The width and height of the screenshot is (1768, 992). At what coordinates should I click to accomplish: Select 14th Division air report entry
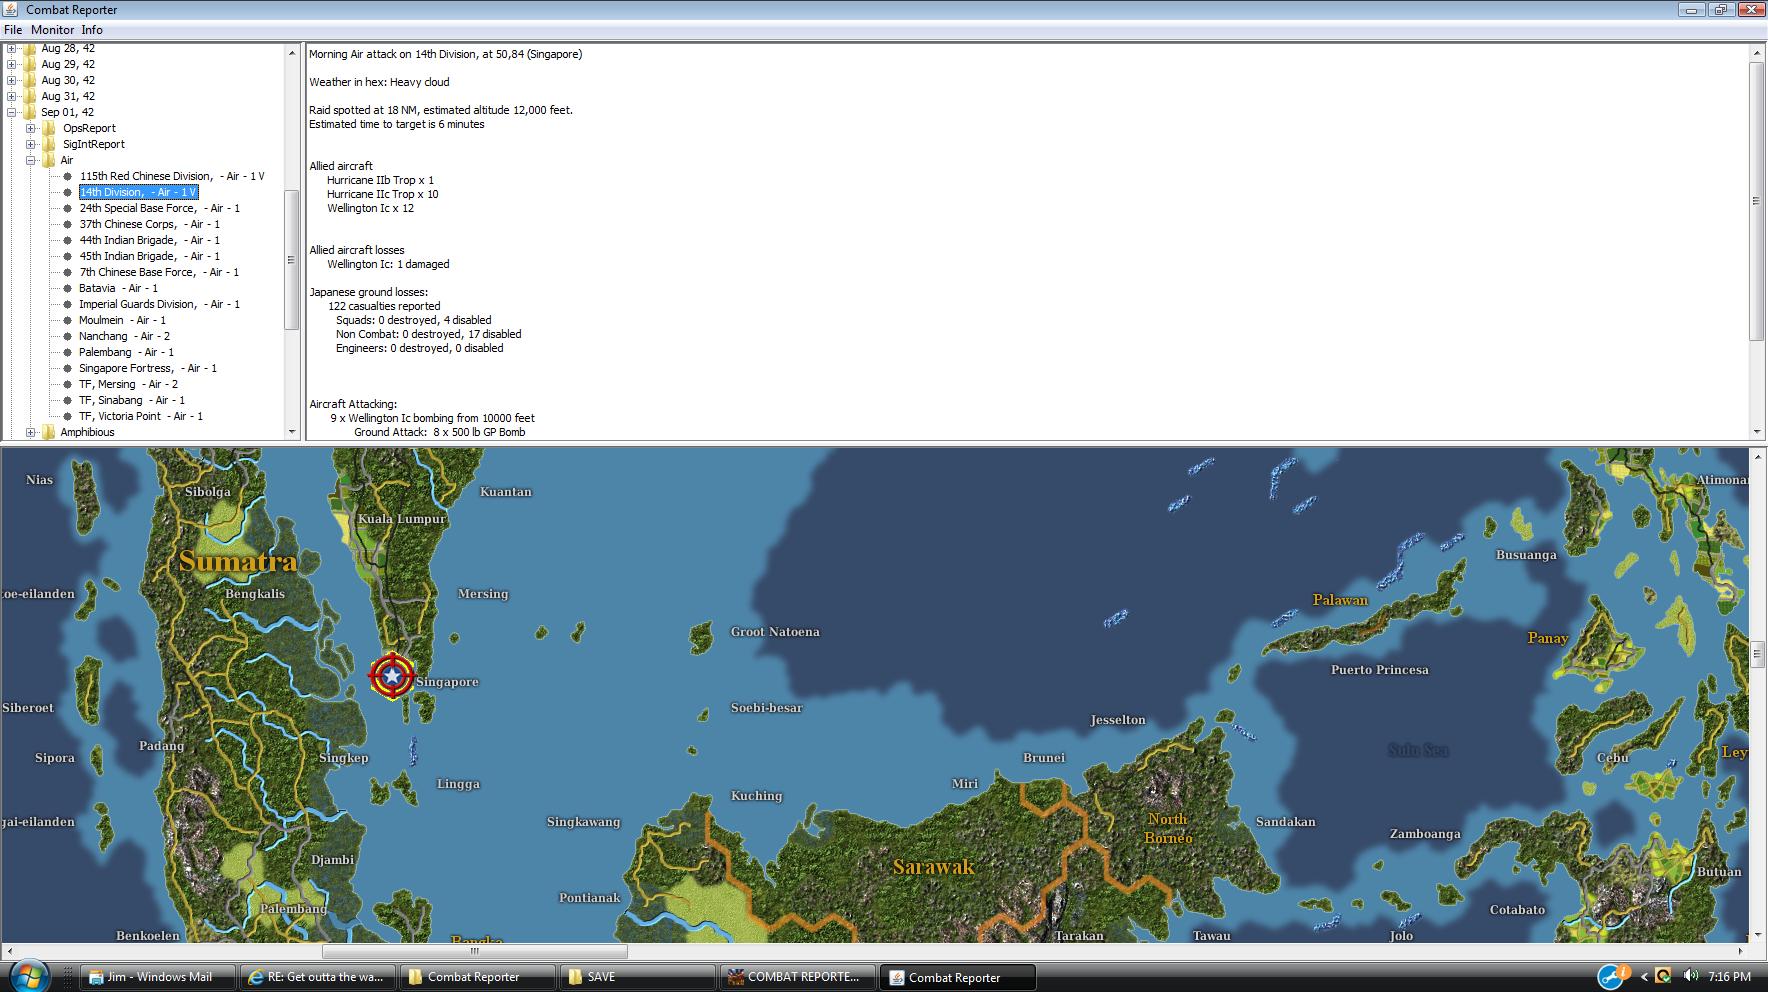pyautogui.click(x=138, y=192)
